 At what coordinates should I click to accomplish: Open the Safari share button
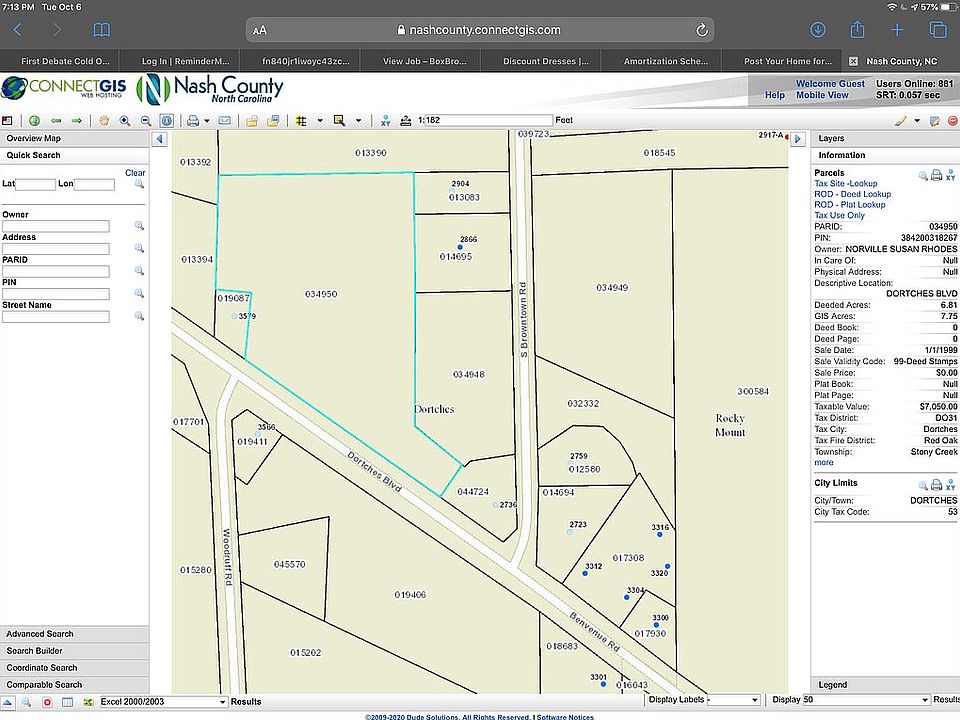click(x=857, y=29)
